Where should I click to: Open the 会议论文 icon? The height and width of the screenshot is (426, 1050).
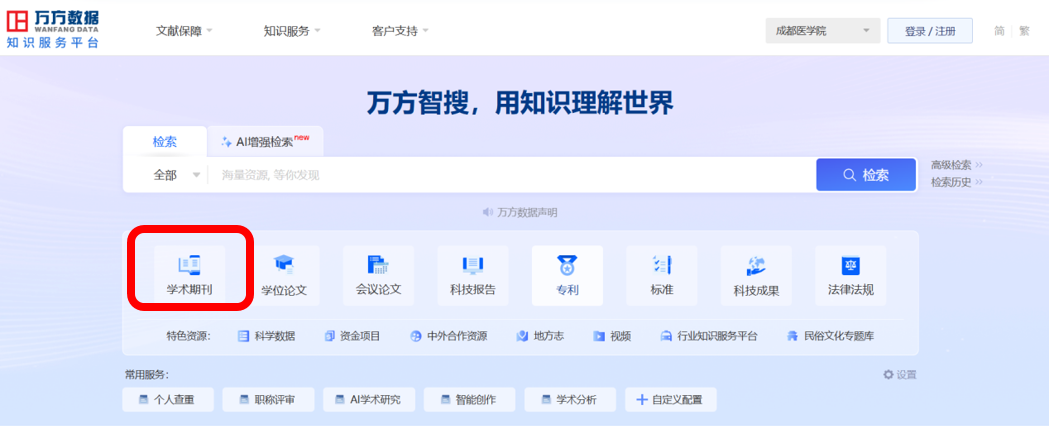(378, 265)
